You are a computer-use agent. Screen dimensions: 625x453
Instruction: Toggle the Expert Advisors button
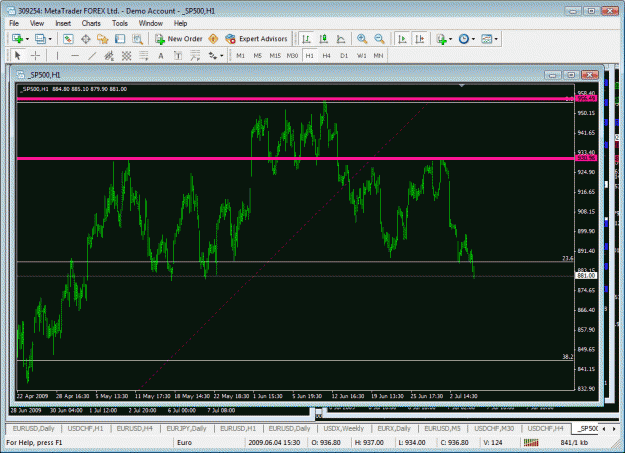pos(256,39)
